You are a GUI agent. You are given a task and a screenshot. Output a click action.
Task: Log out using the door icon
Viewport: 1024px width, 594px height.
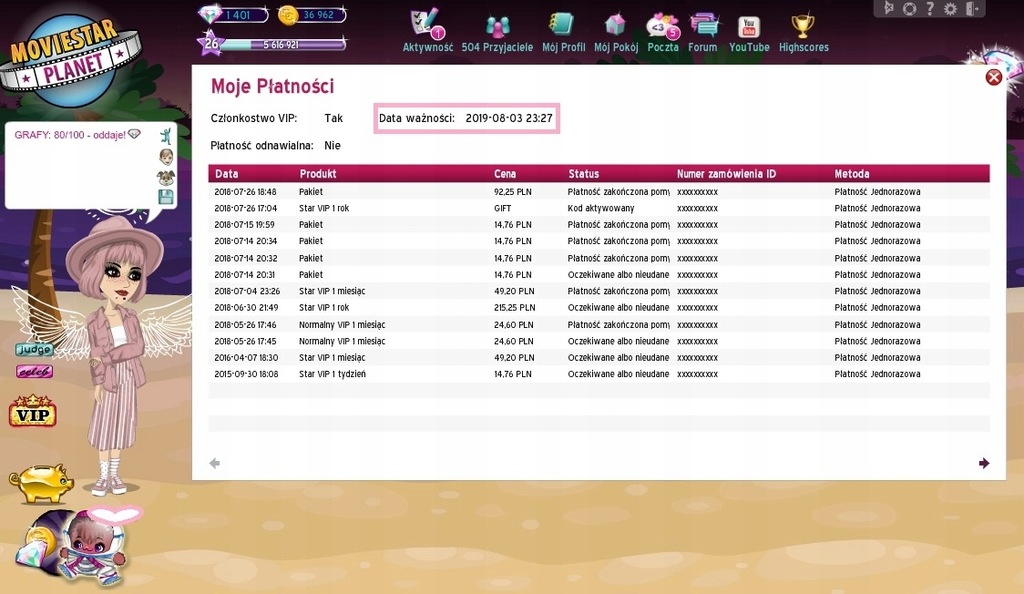(971, 9)
